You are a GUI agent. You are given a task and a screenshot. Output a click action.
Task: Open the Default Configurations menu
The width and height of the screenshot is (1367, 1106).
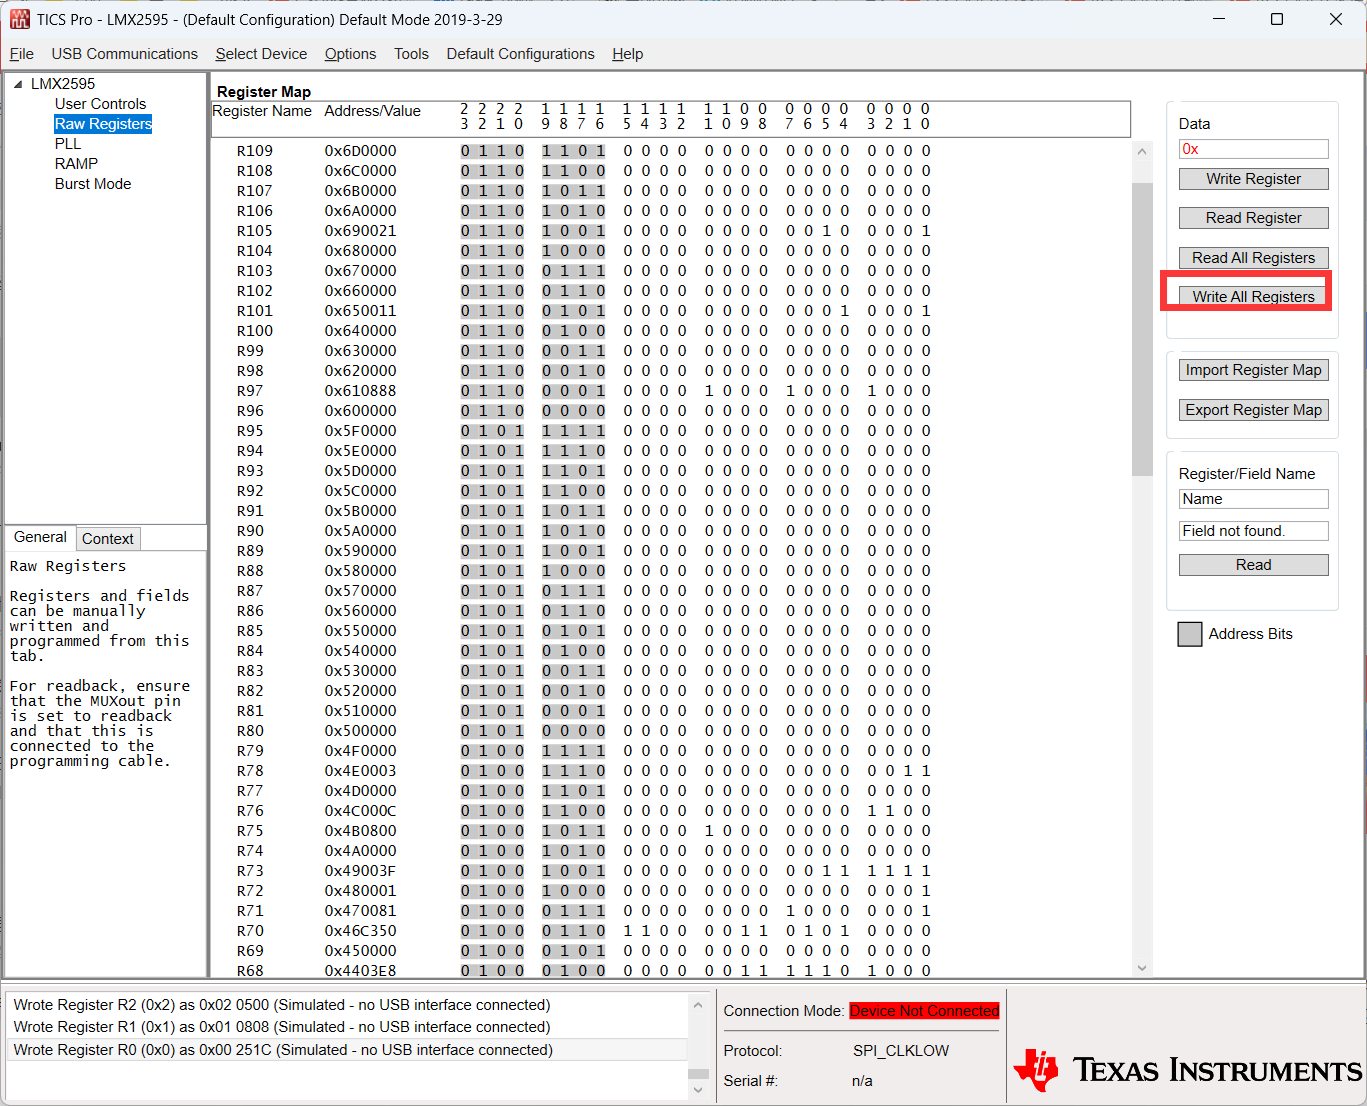click(520, 54)
